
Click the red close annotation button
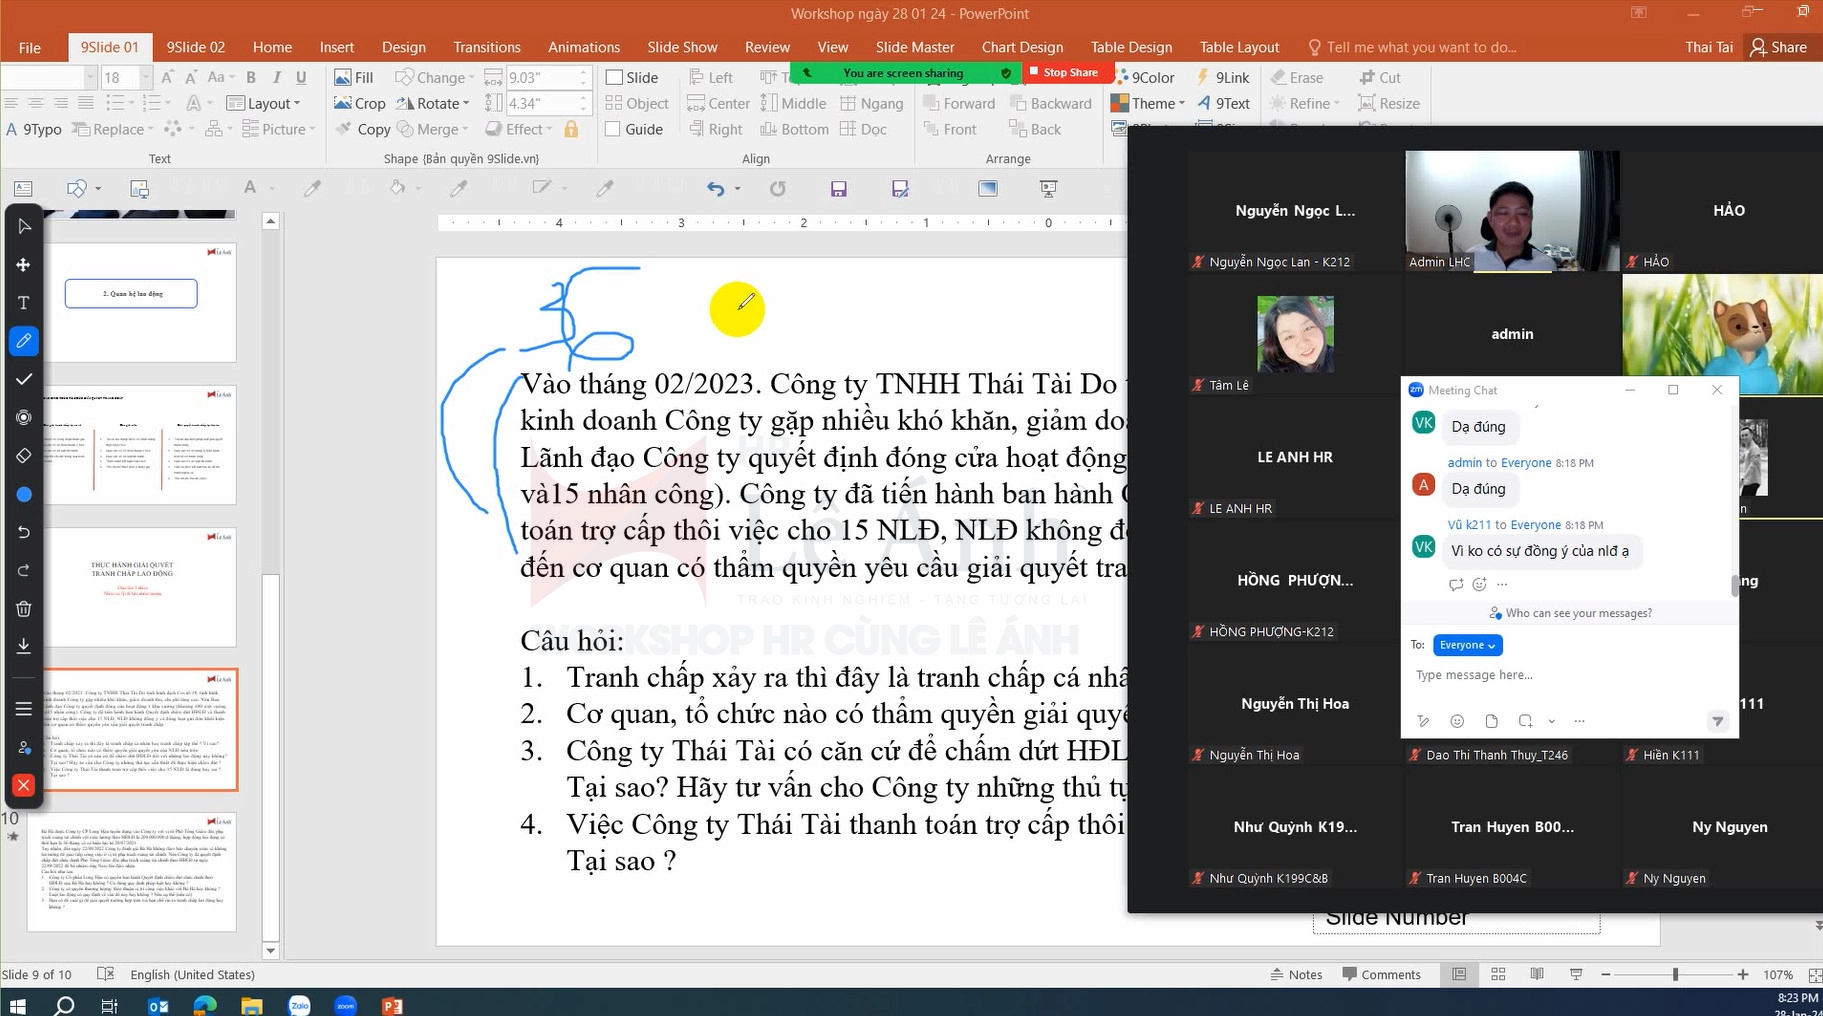pos(24,786)
